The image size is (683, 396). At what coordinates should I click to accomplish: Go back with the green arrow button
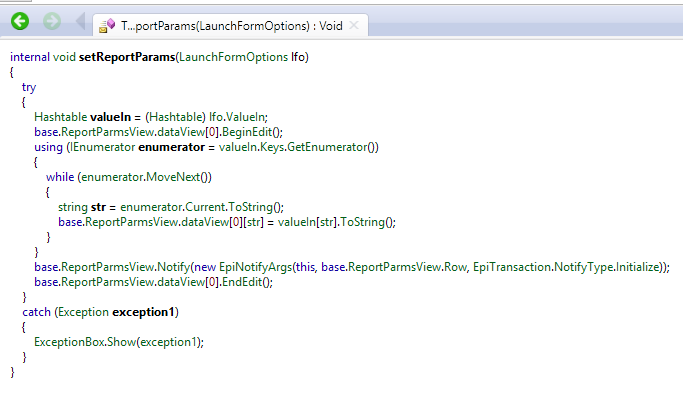click(20, 21)
